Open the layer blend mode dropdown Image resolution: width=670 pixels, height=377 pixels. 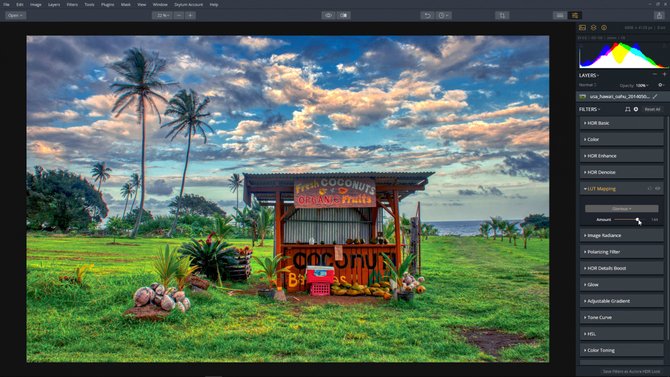588,85
